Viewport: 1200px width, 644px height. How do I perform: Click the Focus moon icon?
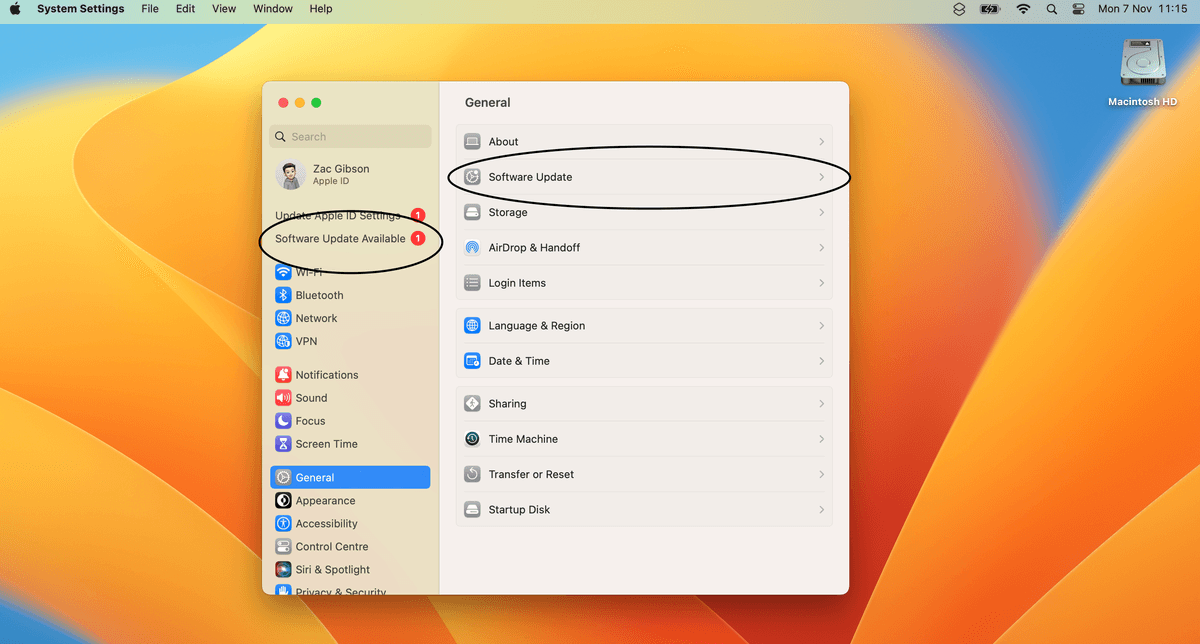tap(283, 421)
